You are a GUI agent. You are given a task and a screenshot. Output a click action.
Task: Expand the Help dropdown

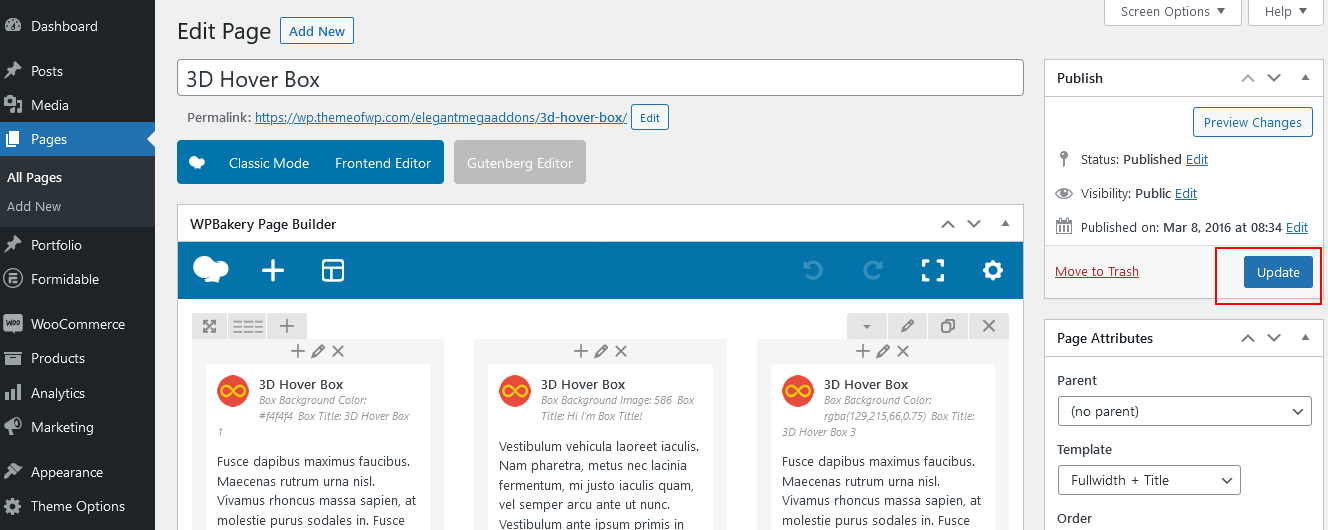[x=1285, y=12]
